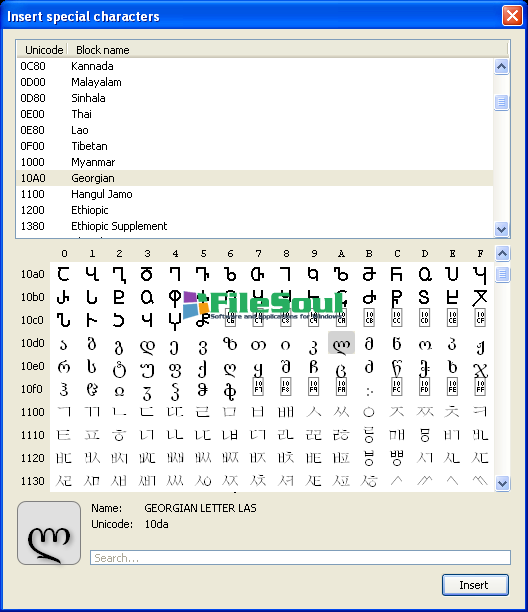Click block list scroll up arrow
528x612 pixels.
click(501, 67)
